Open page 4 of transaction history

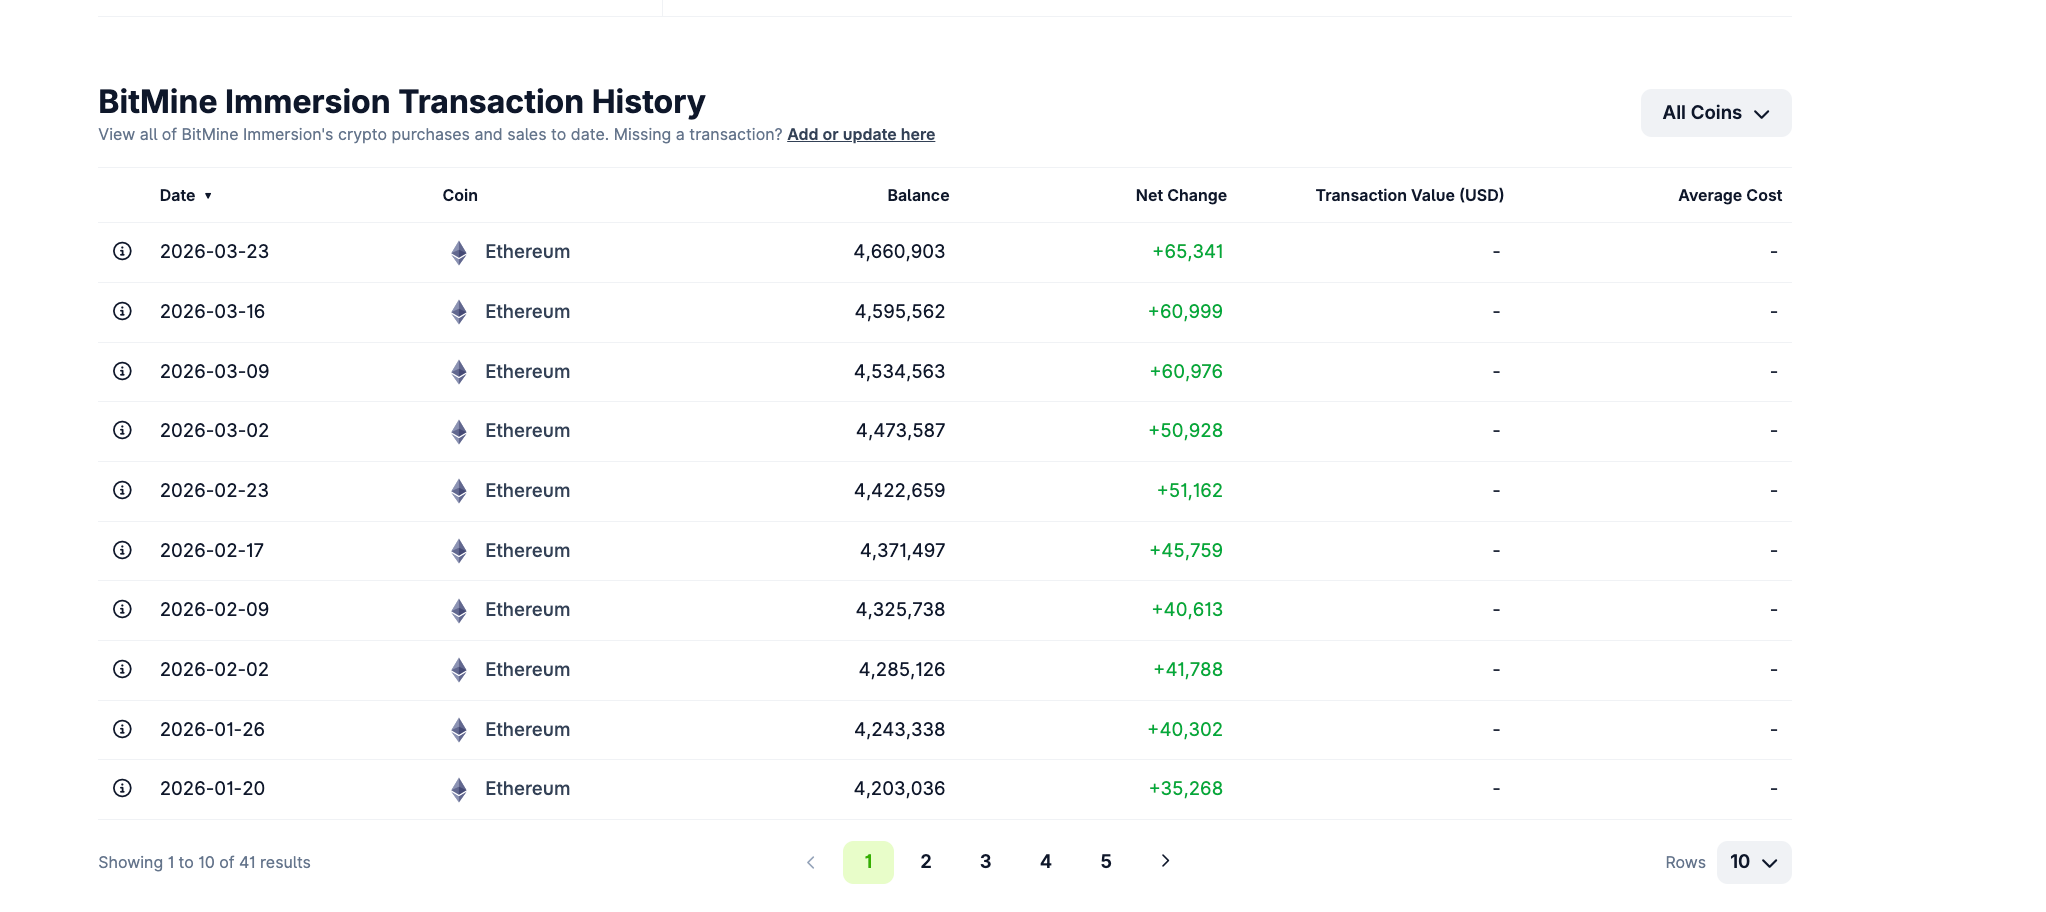pyautogui.click(x=1046, y=862)
